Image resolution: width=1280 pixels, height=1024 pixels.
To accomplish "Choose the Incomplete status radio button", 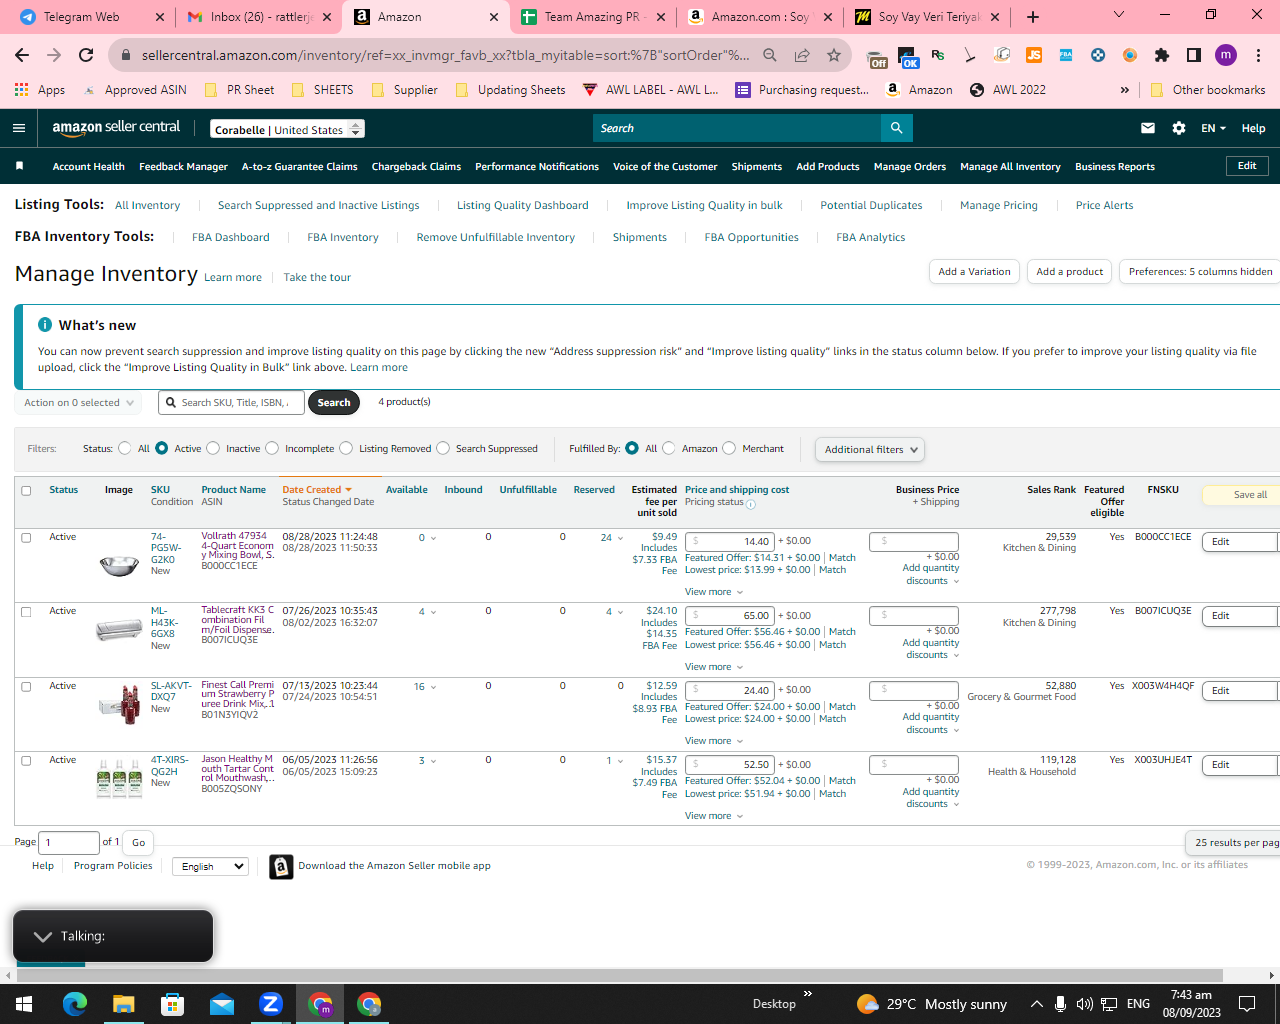I will pyautogui.click(x=272, y=448).
